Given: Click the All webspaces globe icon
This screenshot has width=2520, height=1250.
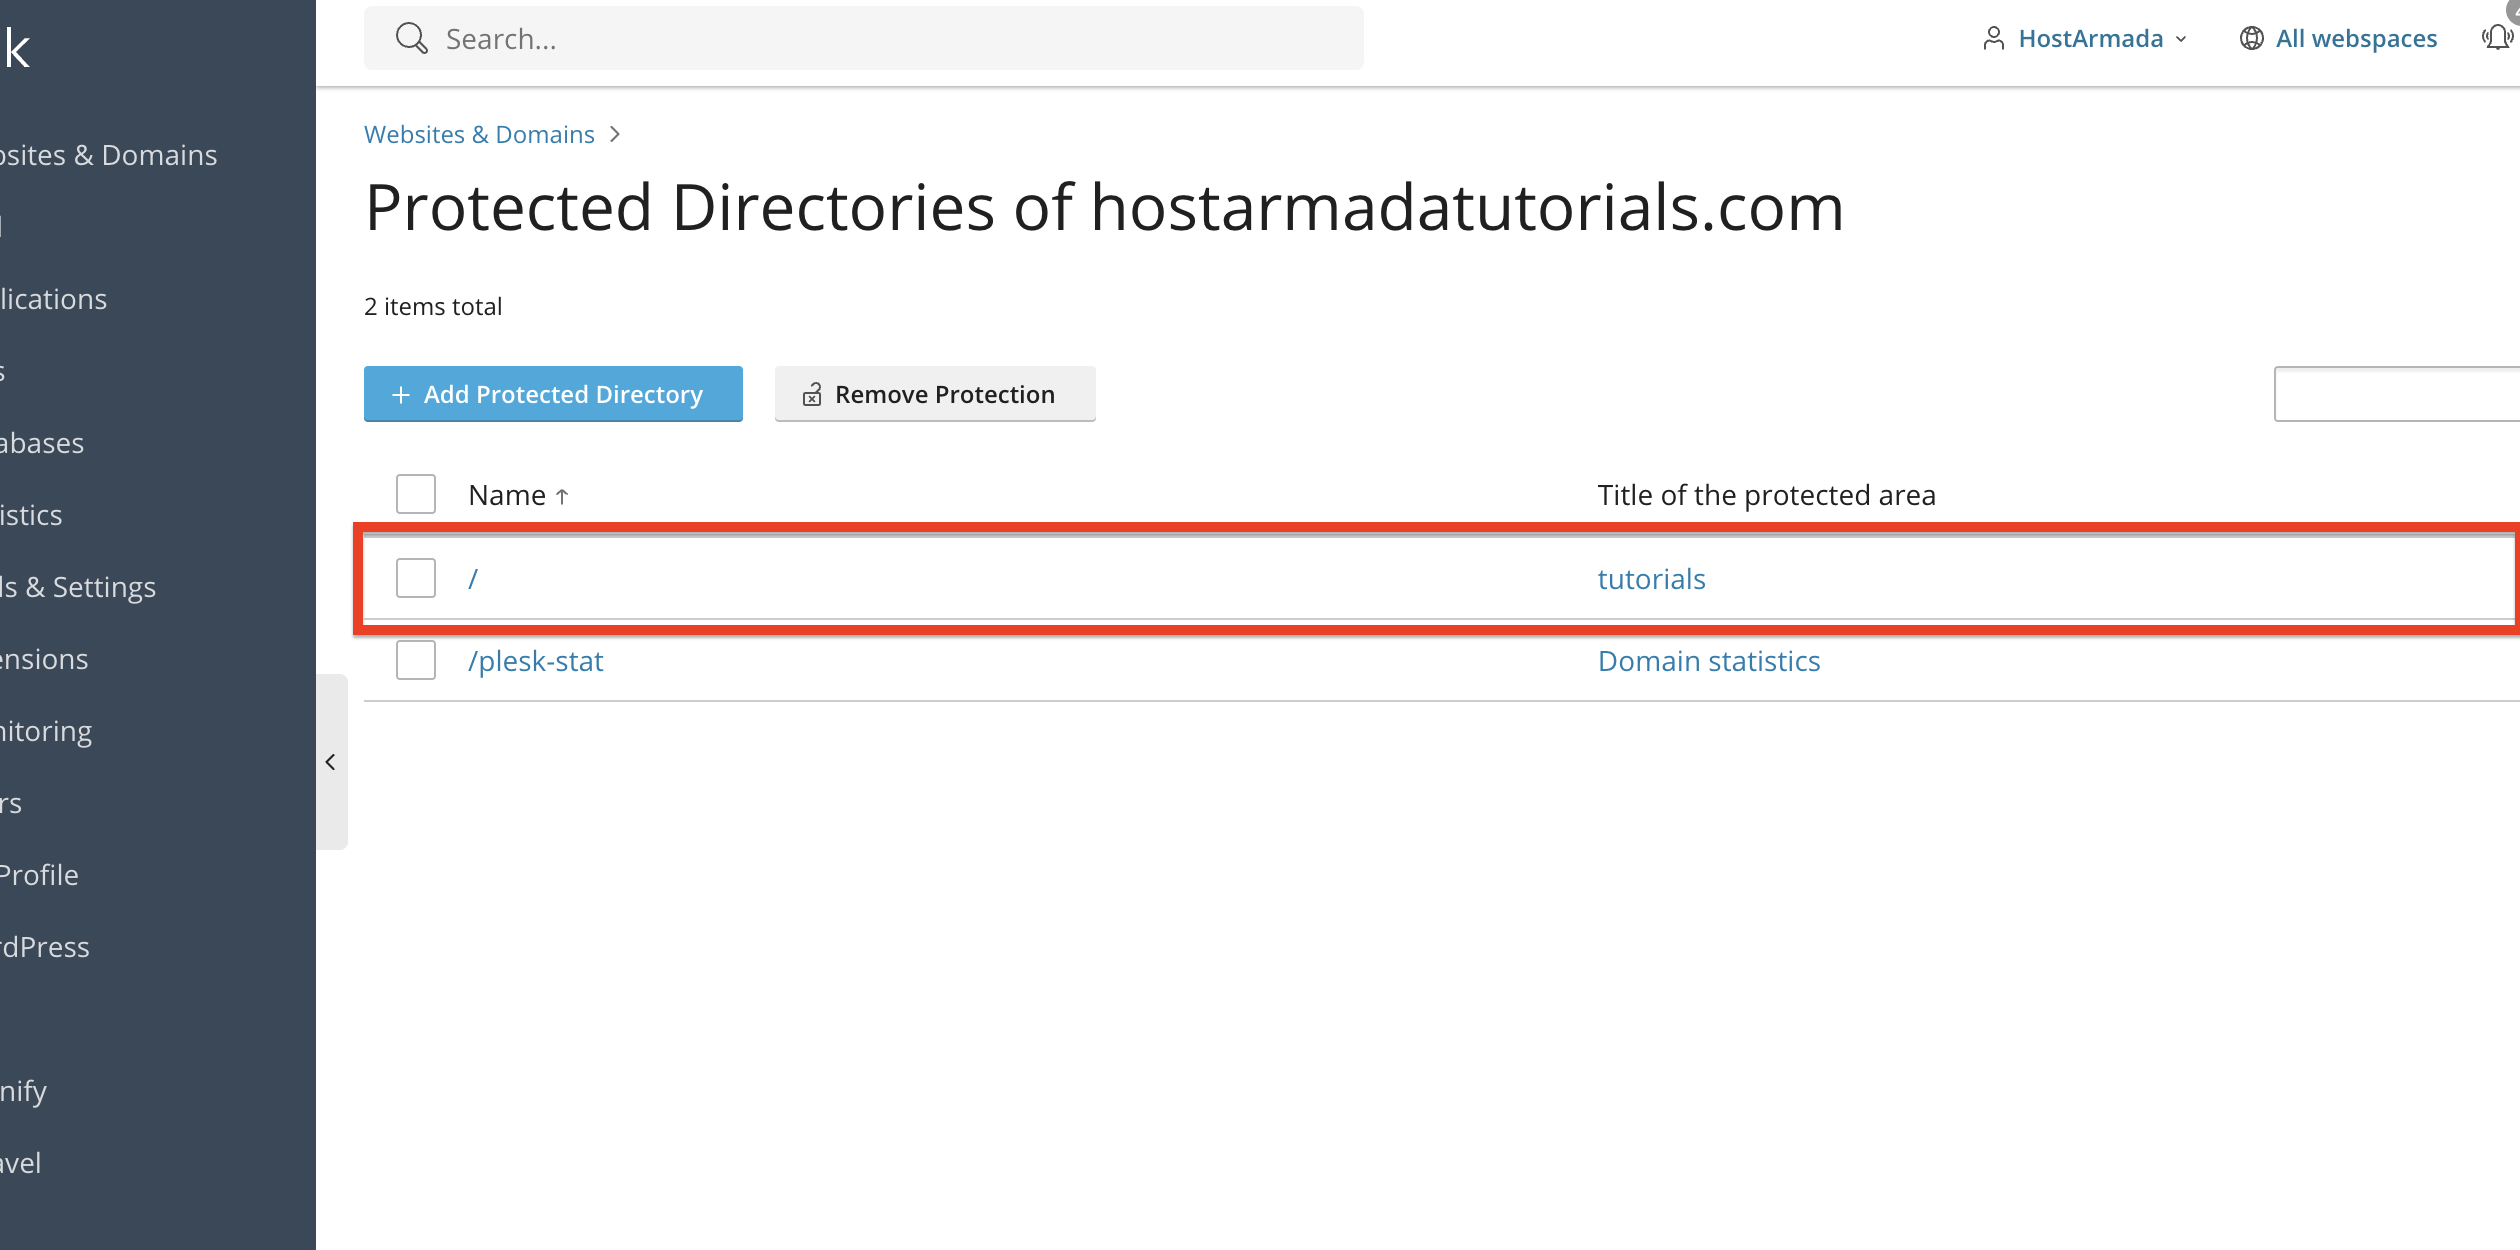Looking at the screenshot, I should point(2251,39).
